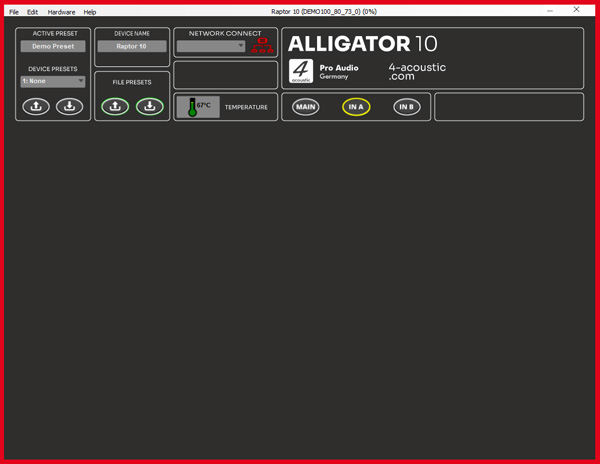This screenshot has height=464, width=600.
Task: Click the device presets download icon
Action: coord(69,106)
